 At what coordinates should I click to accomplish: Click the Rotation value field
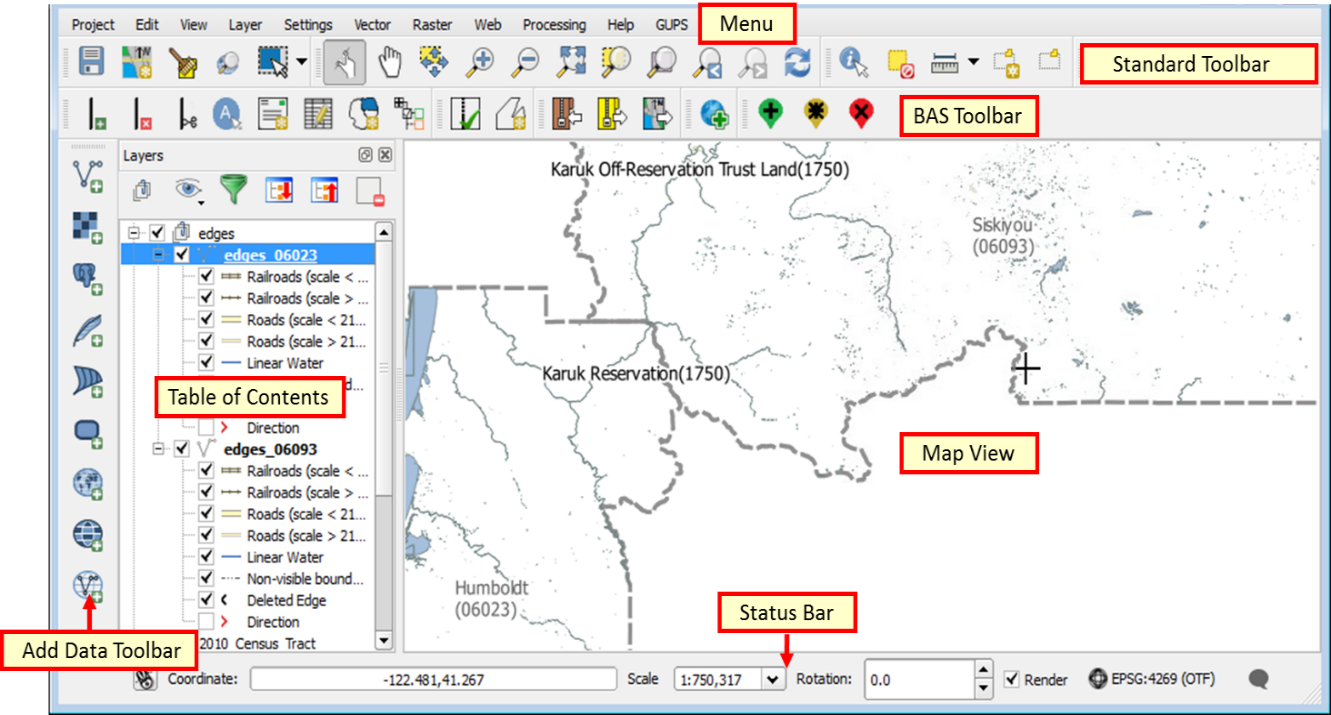(x=918, y=679)
